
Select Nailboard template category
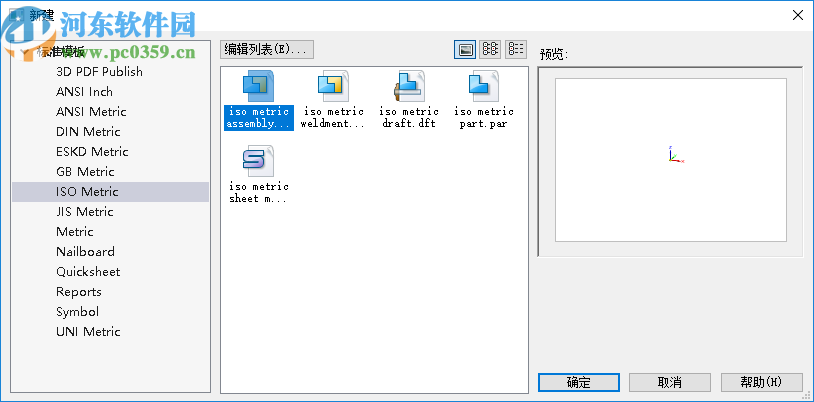[85, 252]
